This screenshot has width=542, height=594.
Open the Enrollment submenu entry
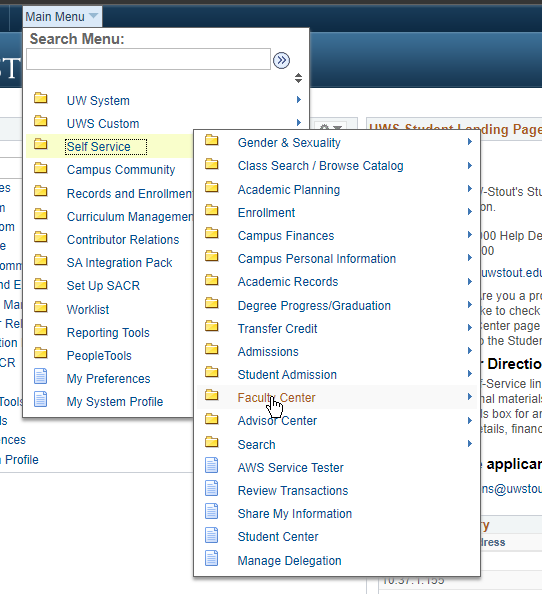click(x=266, y=213)
